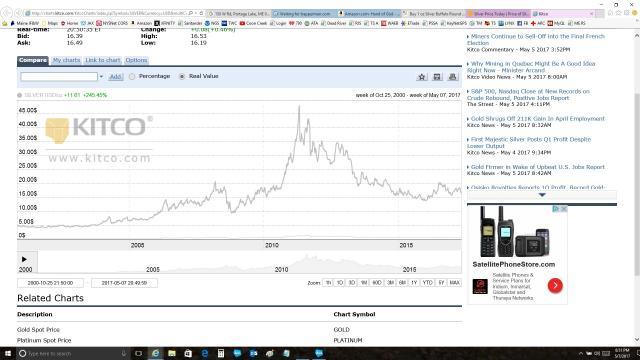This screenshot has height=360, width=640.
Task: Click the mini timeline range navigator
Action: (249, 262)
